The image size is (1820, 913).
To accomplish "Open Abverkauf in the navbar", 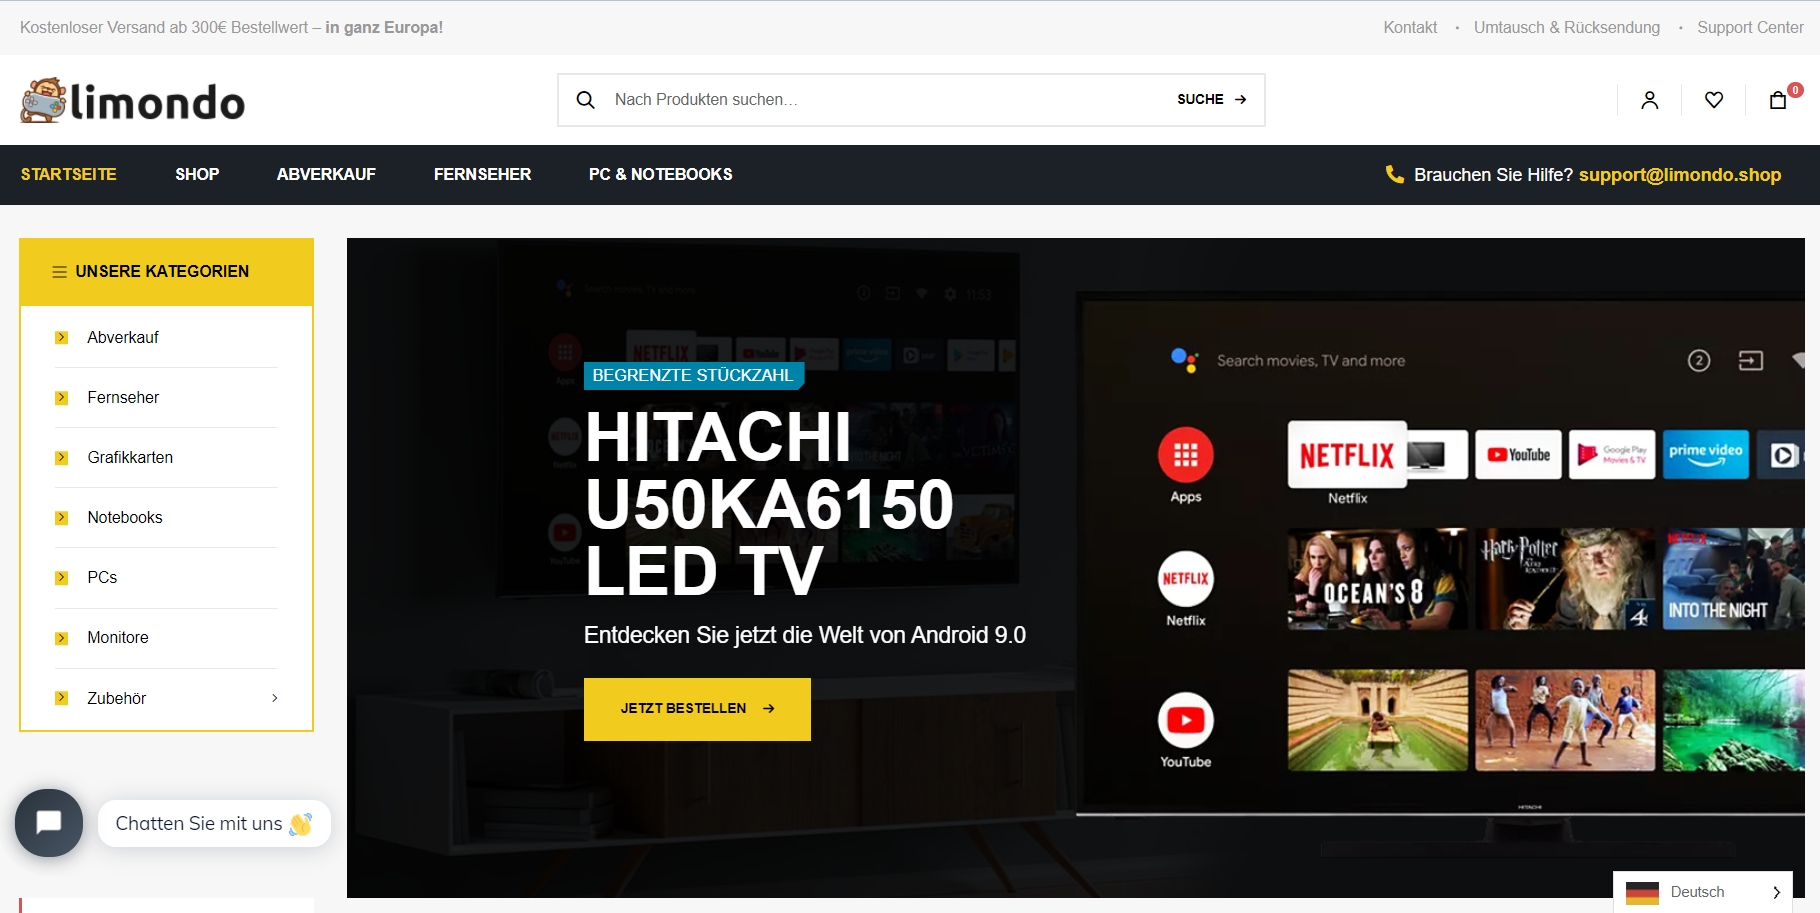I will click(326, 174).
